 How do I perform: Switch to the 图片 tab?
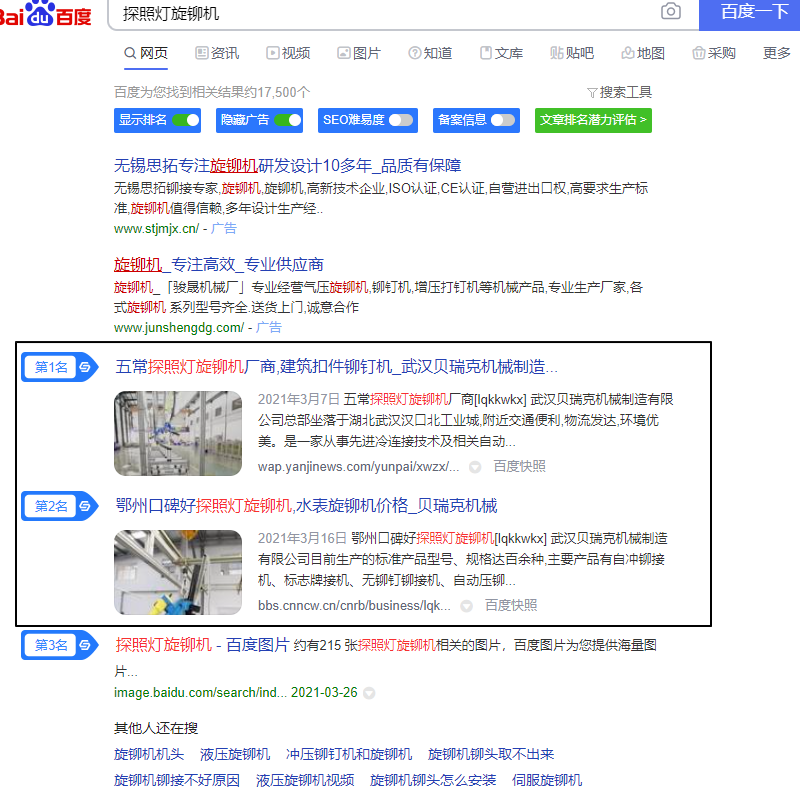coord(359,53)
